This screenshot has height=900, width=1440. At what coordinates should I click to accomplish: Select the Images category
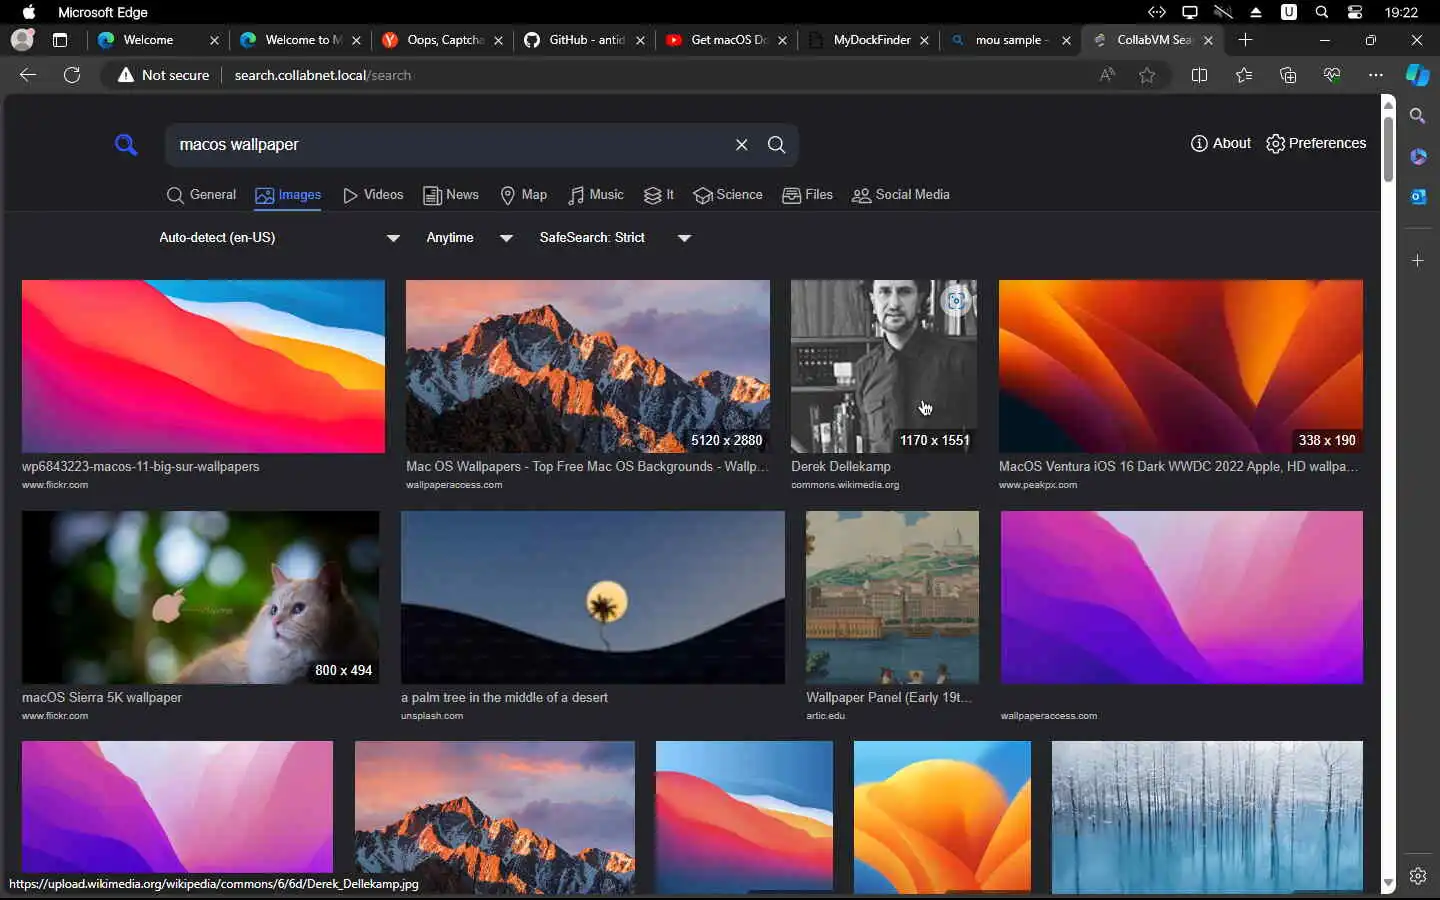[x=288, y=195]
